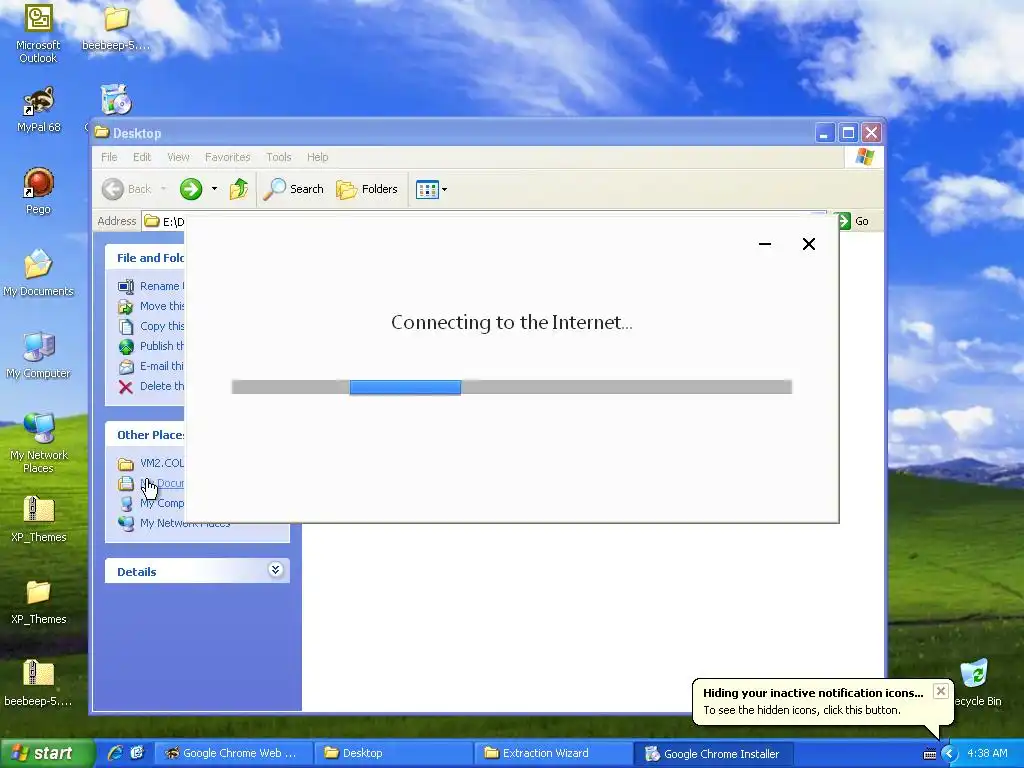Open Search in the Desktop window

point(293,189)
